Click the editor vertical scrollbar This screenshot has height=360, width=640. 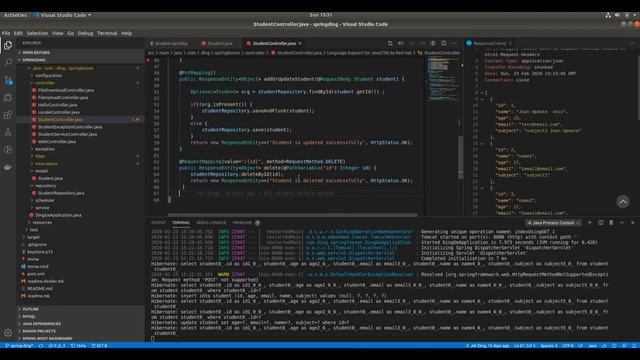[461, 157]
